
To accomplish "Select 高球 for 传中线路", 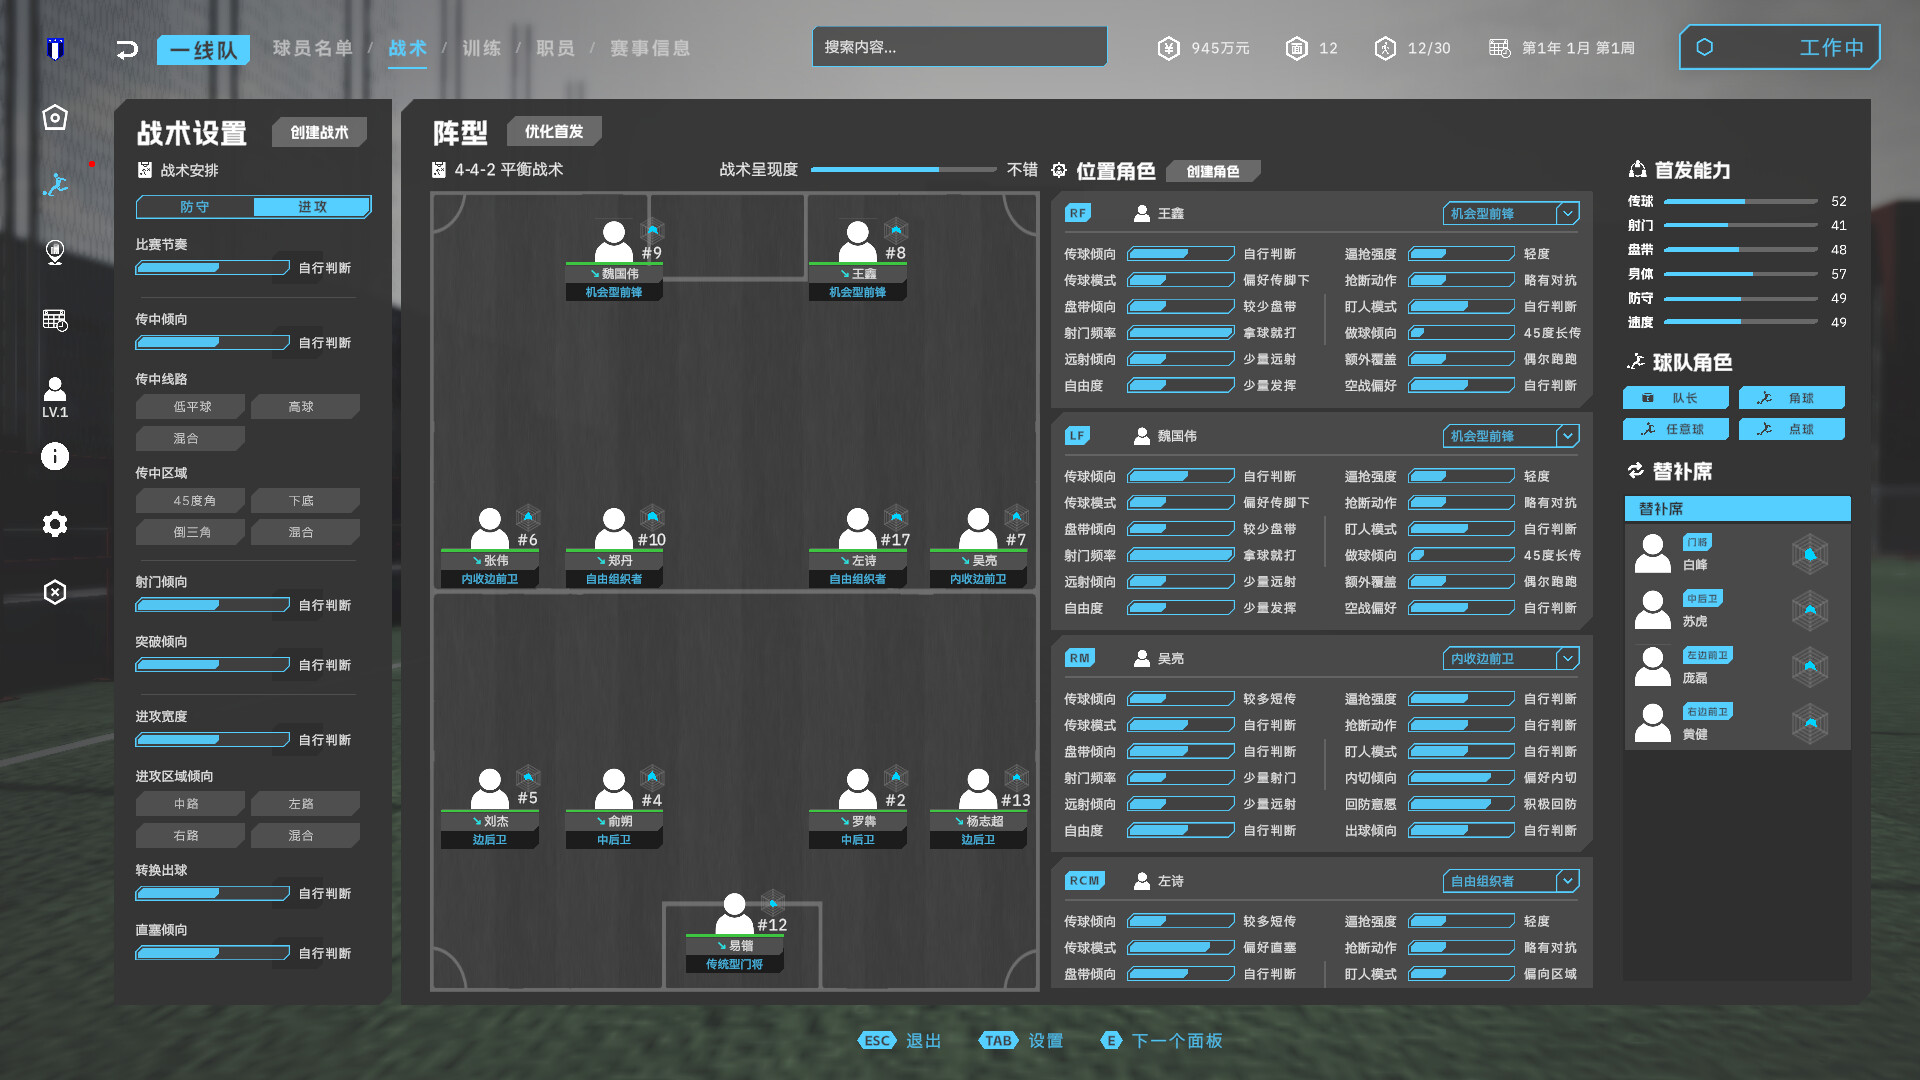I will [x=305, y=406].
